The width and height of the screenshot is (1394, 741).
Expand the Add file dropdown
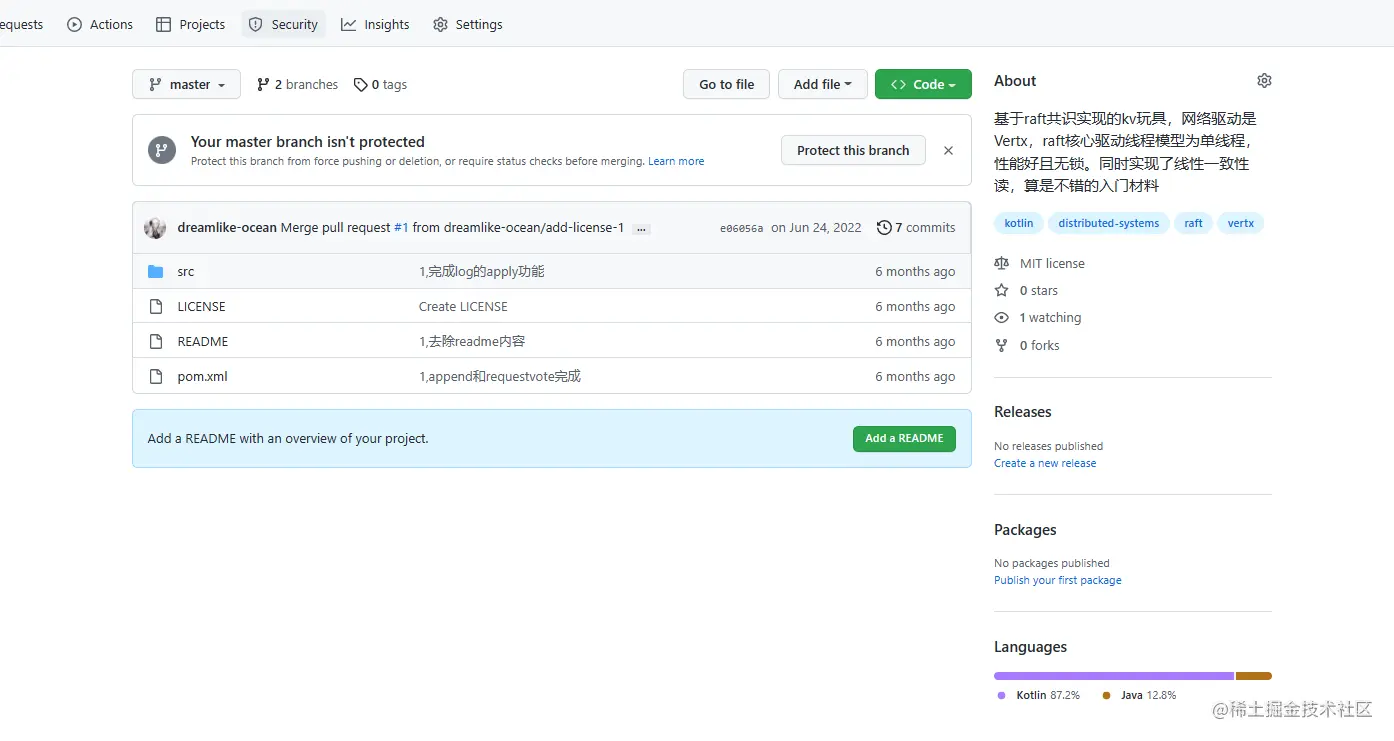coord(822,84)
